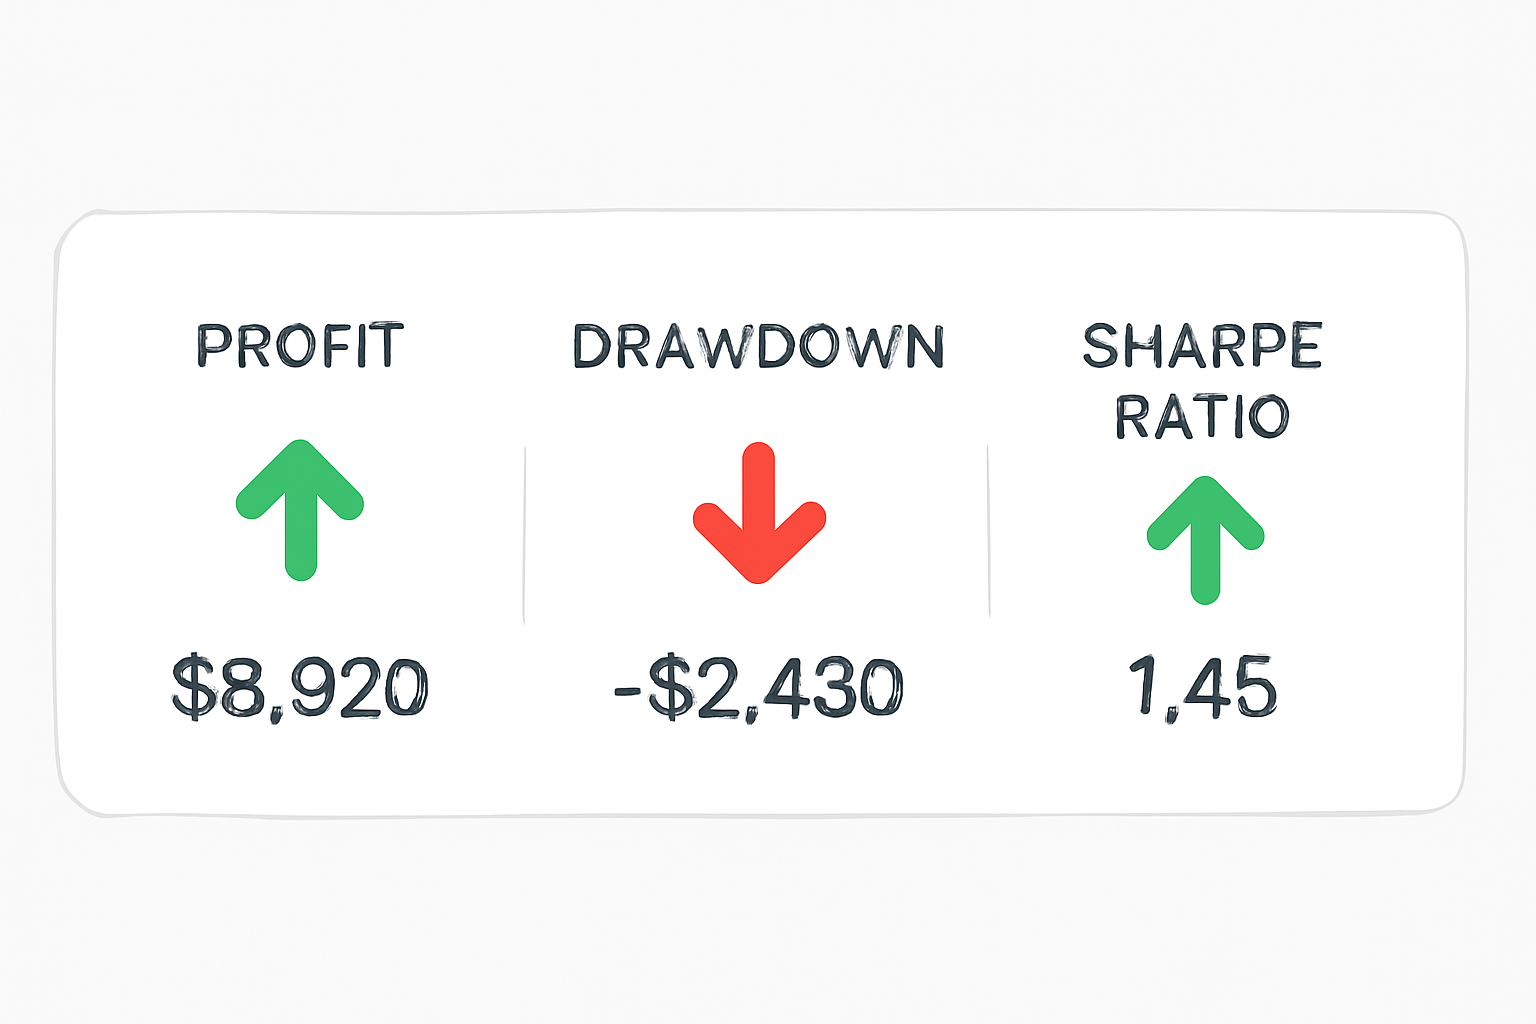
Task: Click the green up arrow under Sharpe Ratio
Action: coord(1205,538)
